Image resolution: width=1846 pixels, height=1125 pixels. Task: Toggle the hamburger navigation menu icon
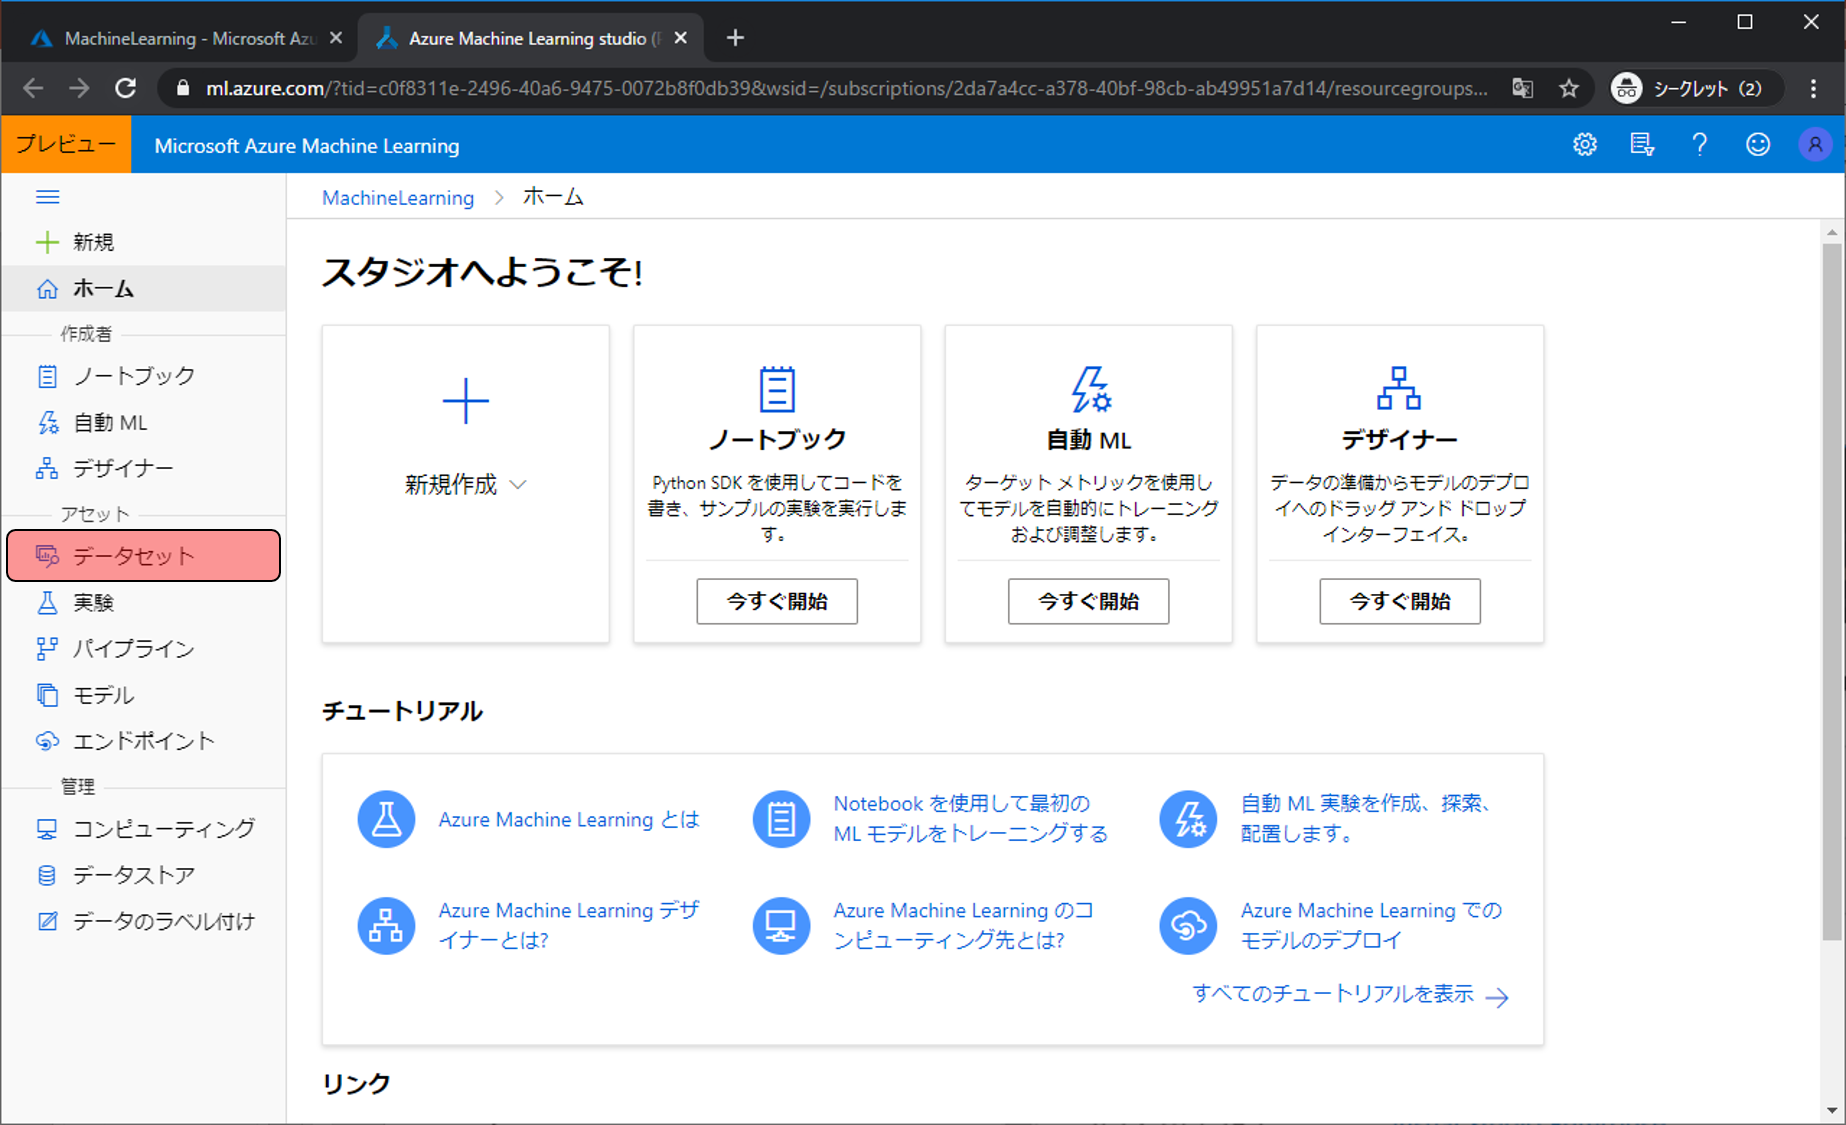coord(47,197)
